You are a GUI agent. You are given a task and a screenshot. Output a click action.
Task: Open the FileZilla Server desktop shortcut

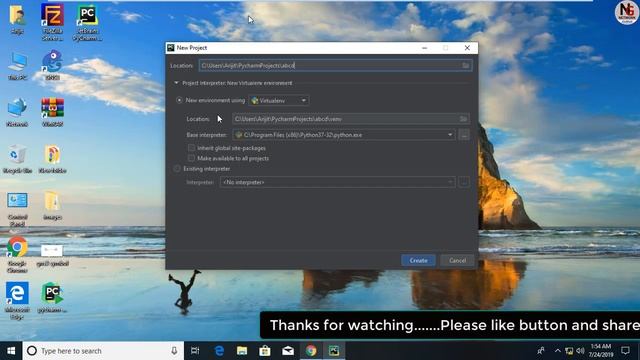pos(52,22)
